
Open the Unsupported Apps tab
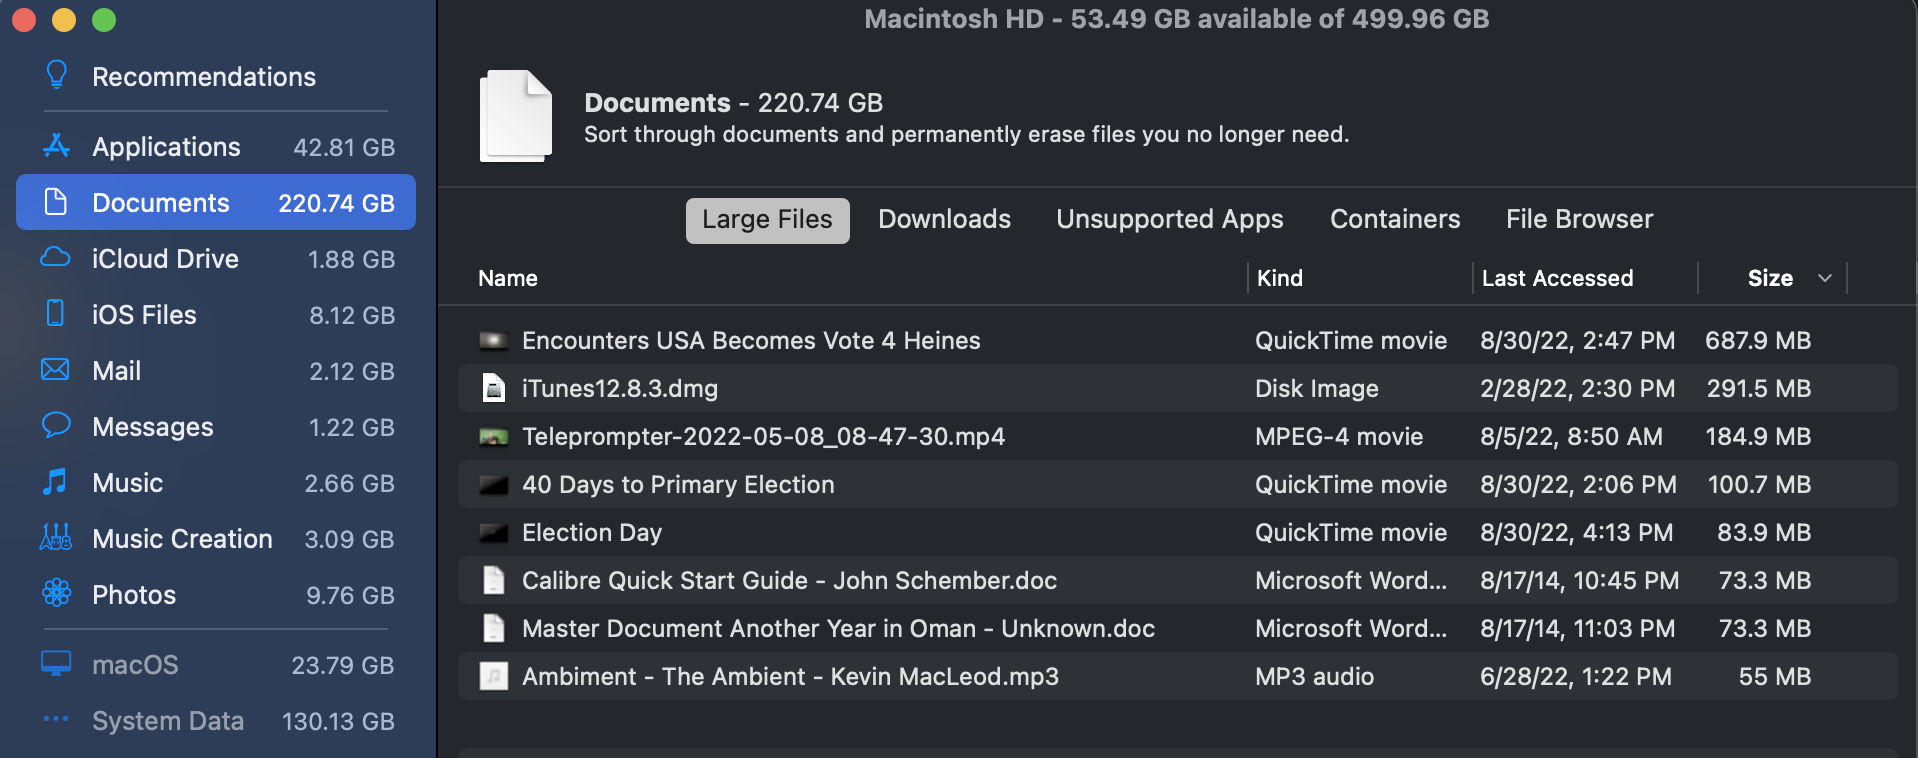[x=1169, y=219]
